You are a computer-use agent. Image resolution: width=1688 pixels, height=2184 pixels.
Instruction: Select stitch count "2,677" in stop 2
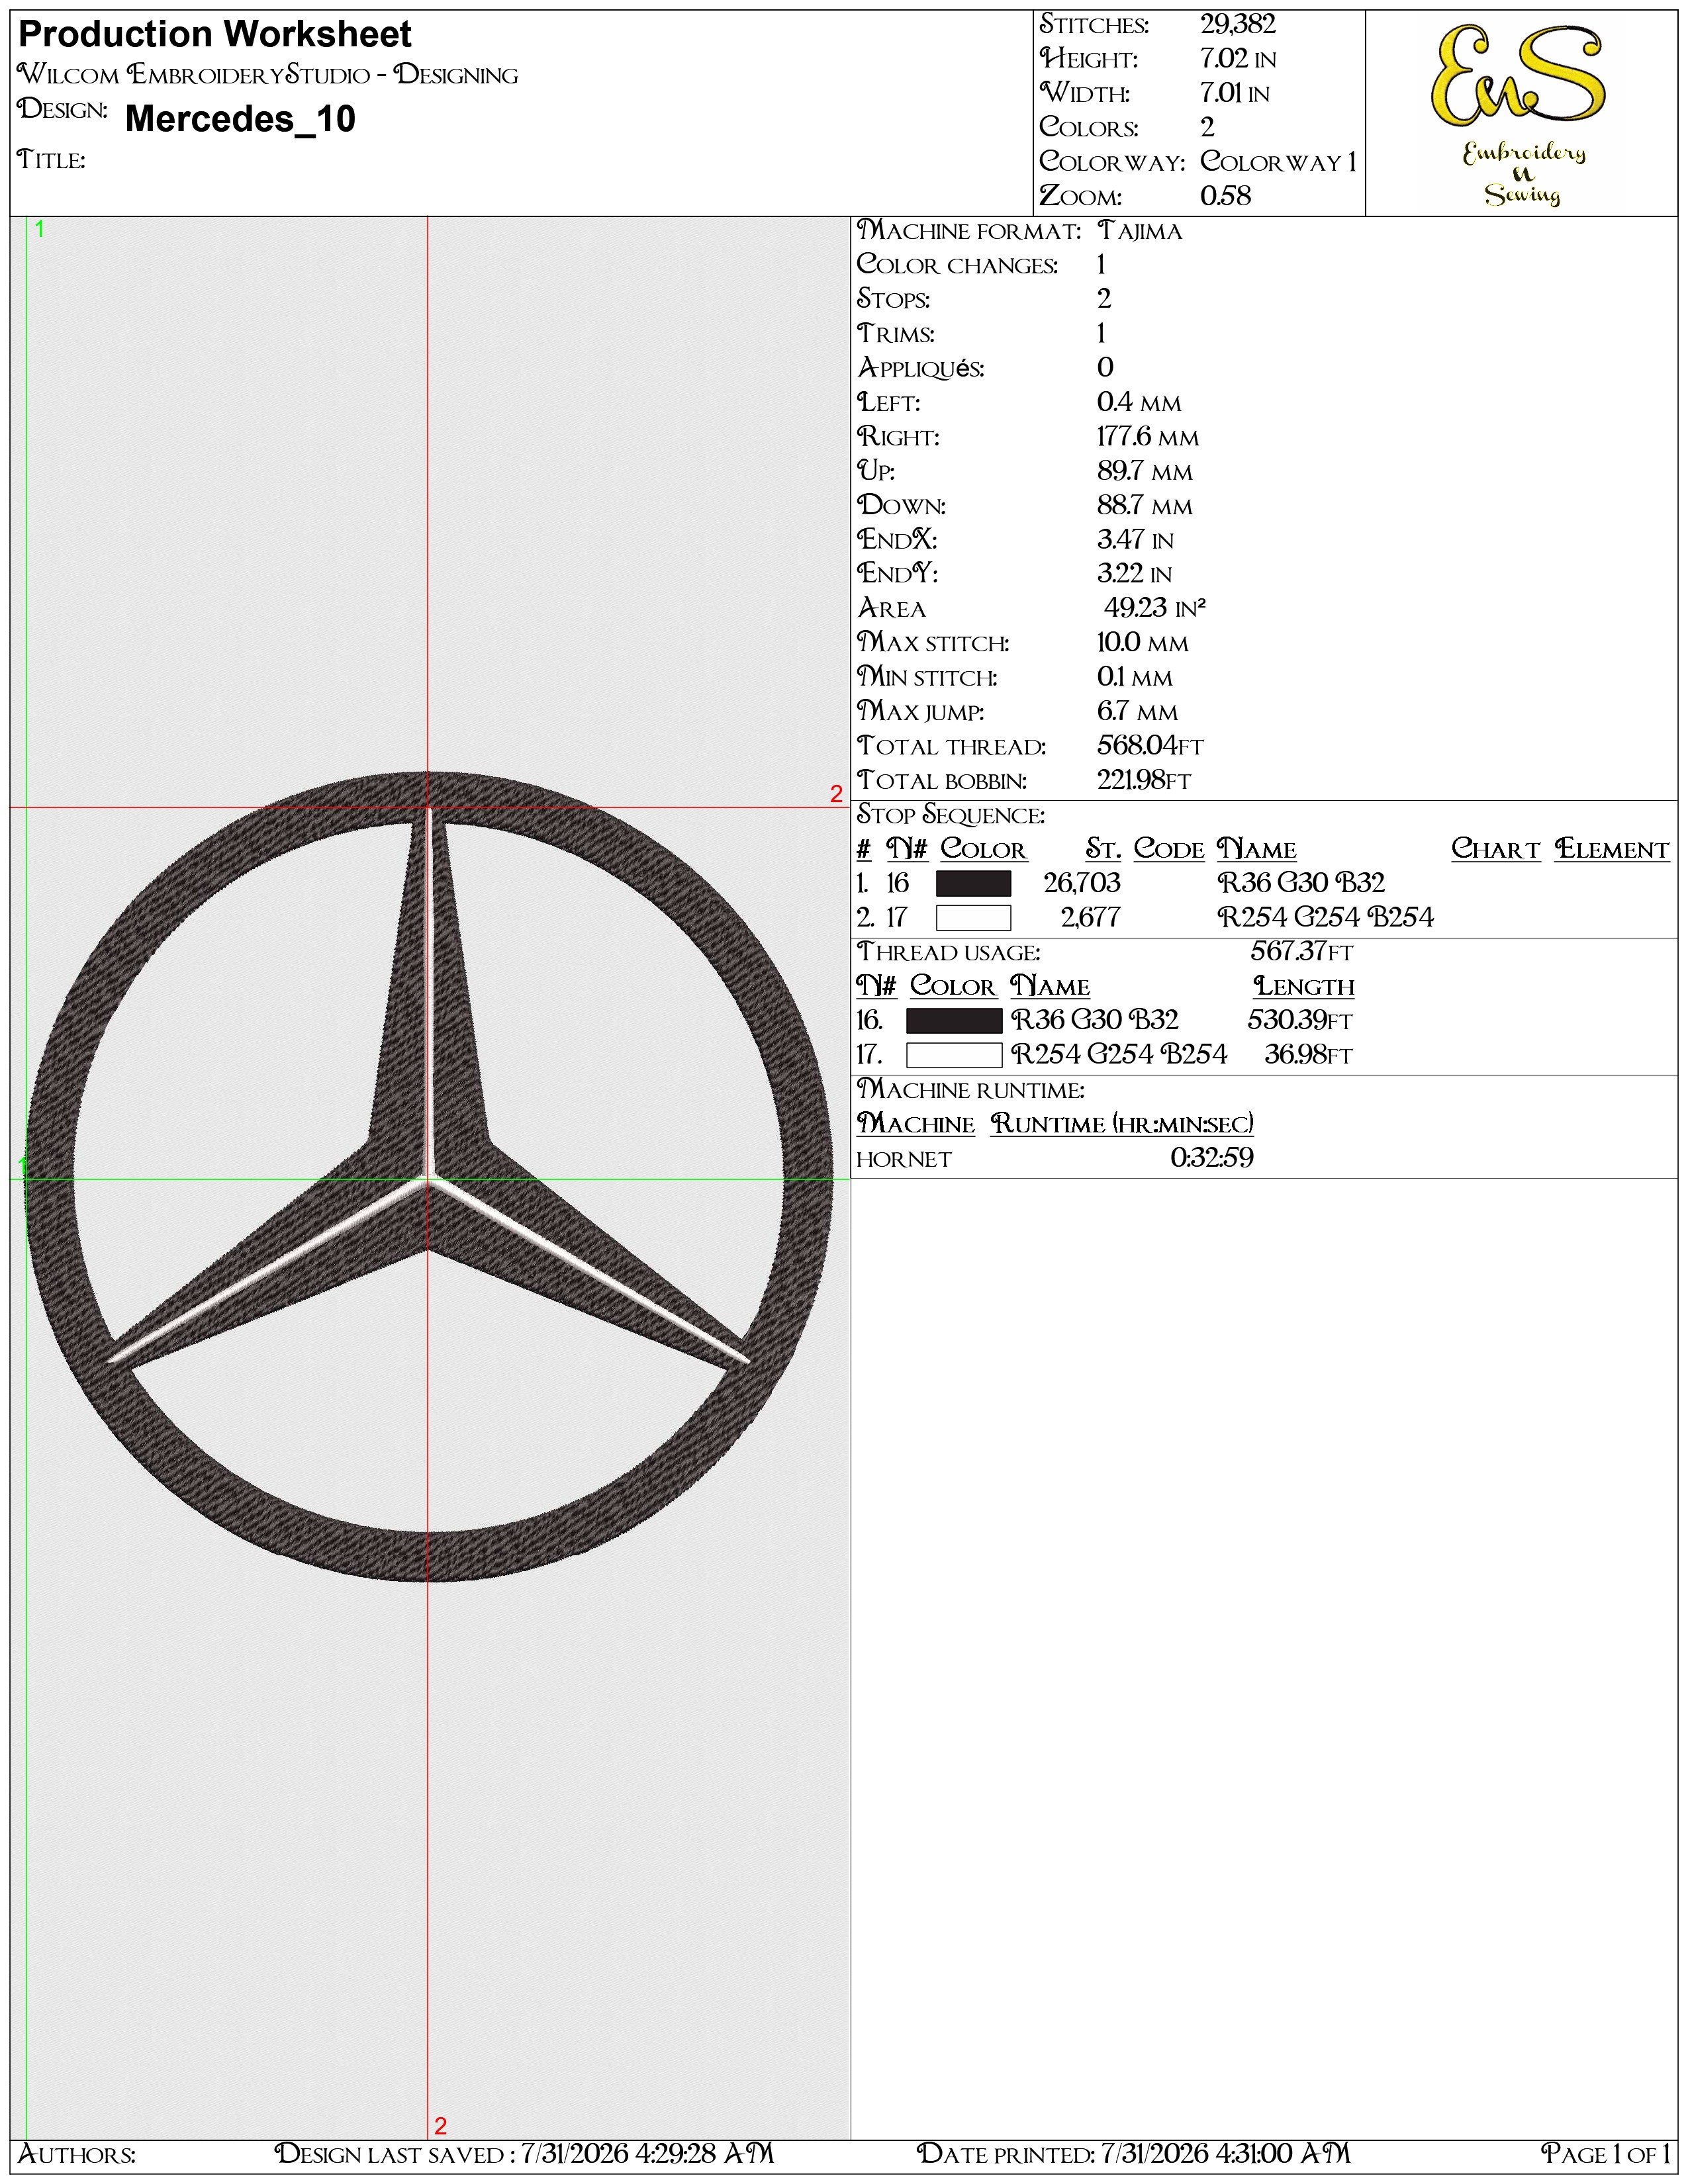[1090, 917]
